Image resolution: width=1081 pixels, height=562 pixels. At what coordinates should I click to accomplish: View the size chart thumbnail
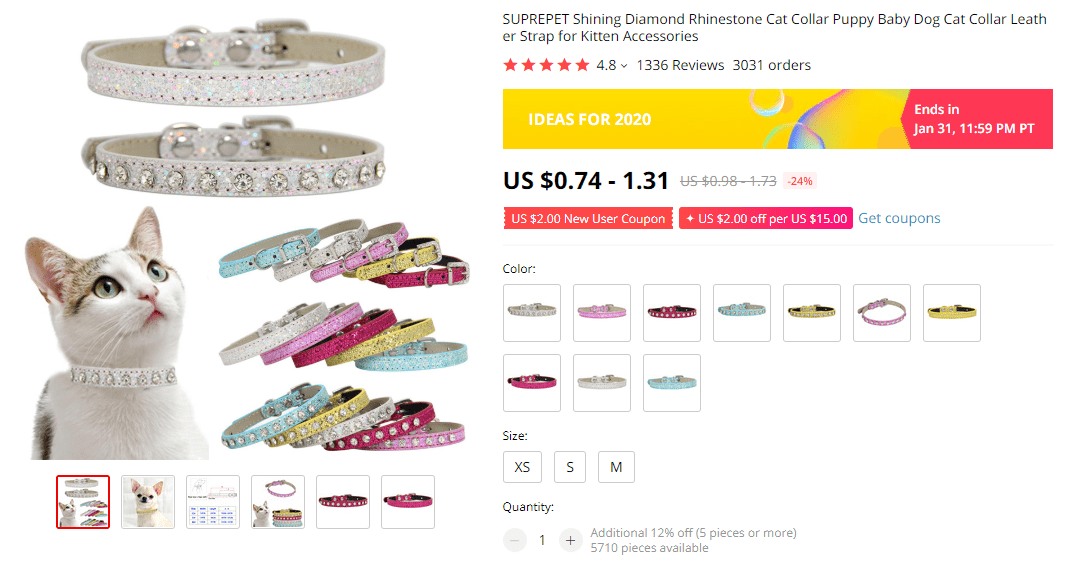click(213, 502)
